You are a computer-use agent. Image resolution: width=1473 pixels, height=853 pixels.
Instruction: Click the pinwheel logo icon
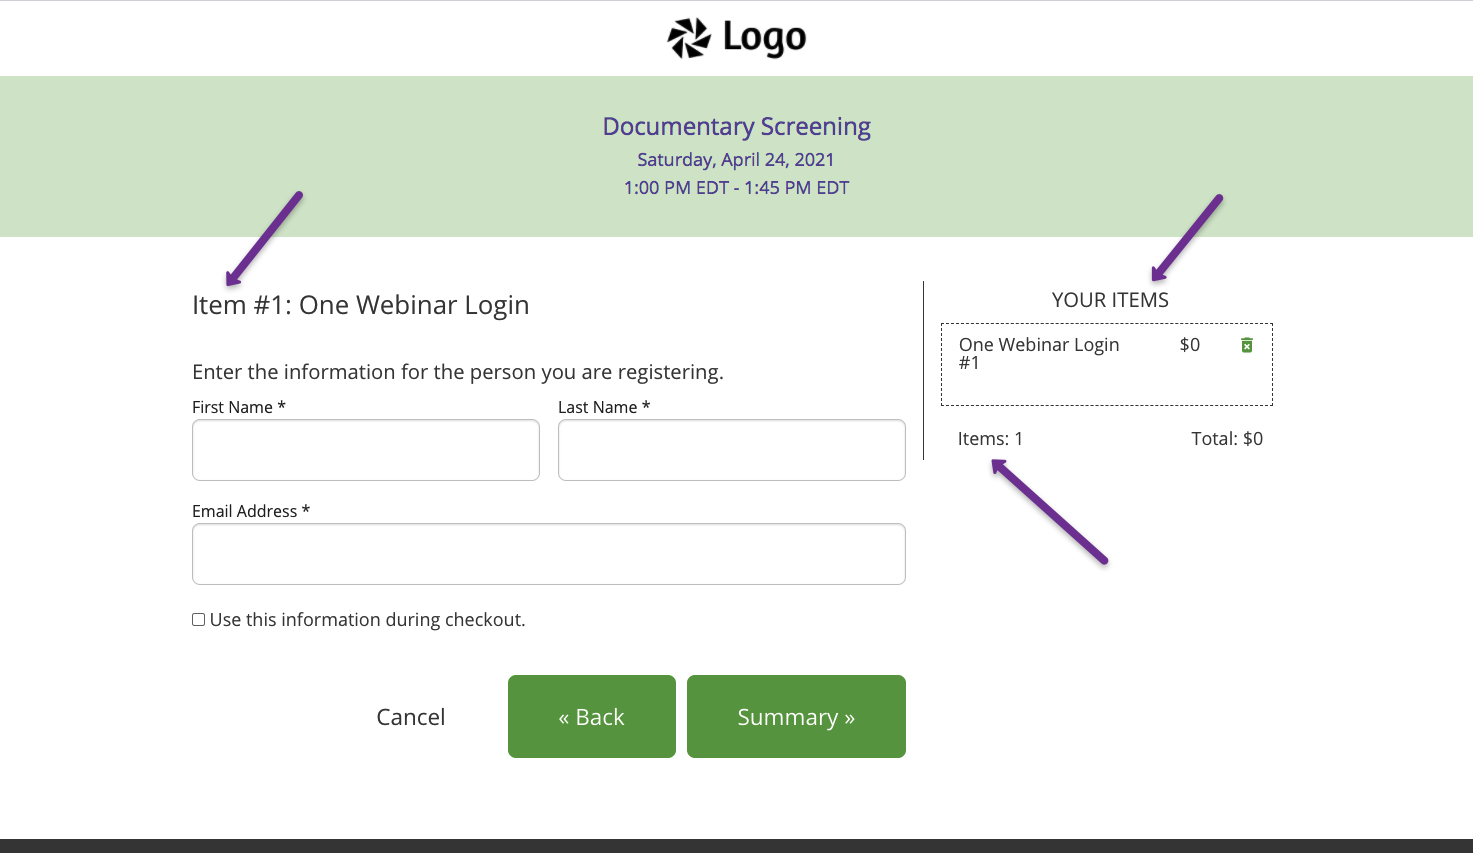[689, 38]
